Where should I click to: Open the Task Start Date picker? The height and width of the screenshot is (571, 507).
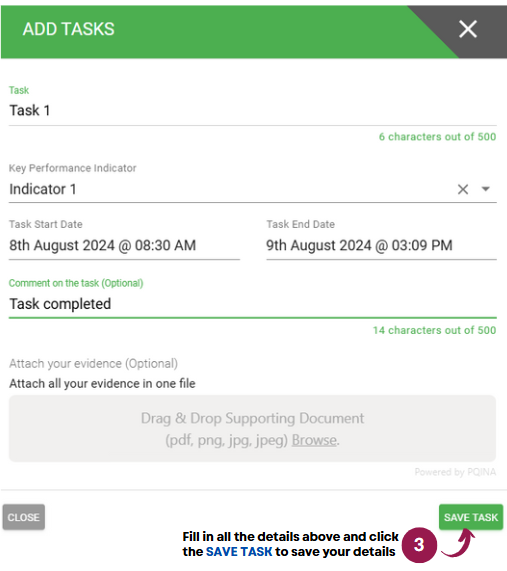124,245
